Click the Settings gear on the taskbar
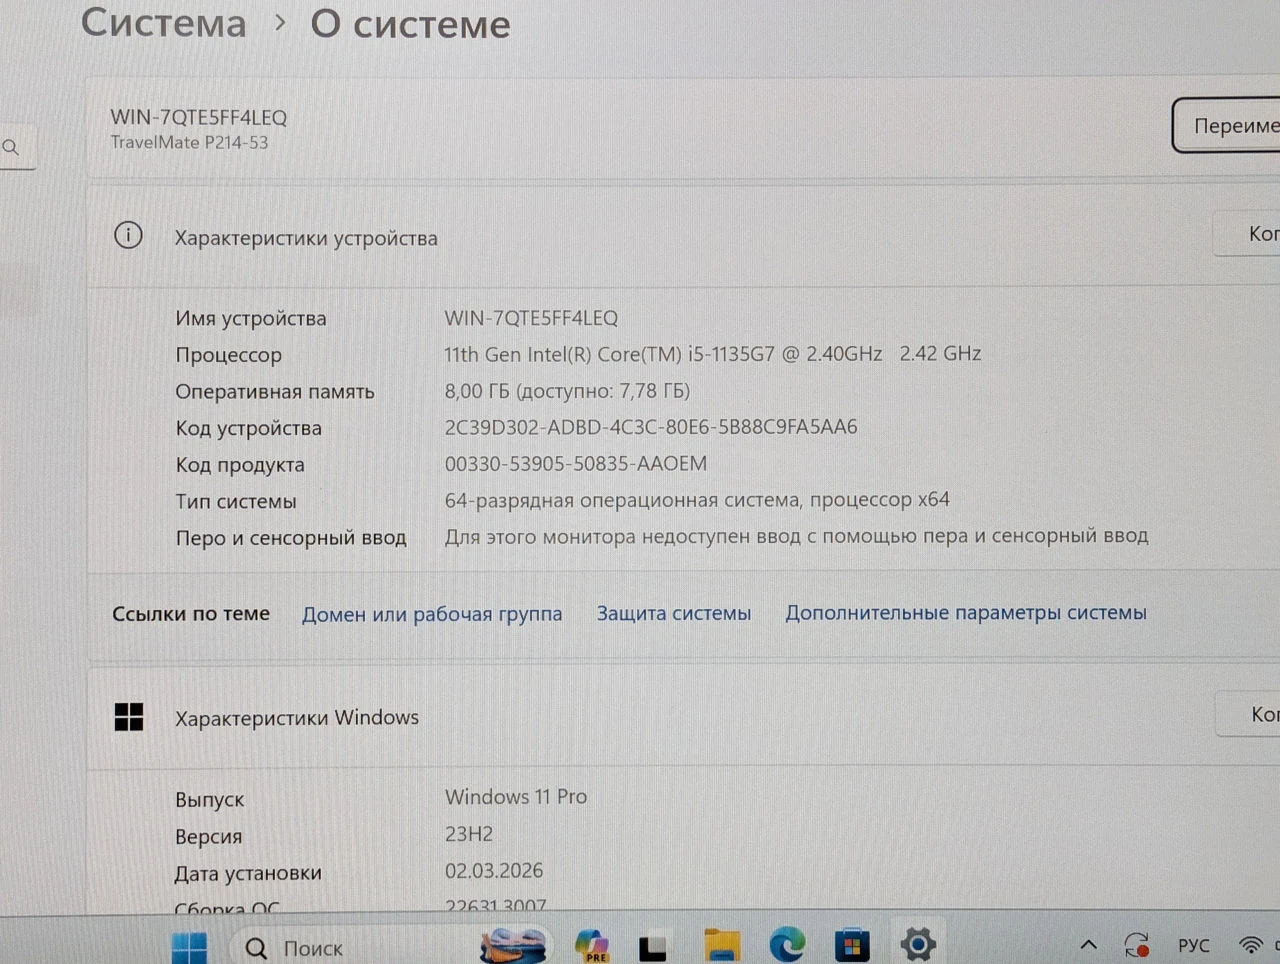This screenshot has width=1280, height=964. pos(918,944)
